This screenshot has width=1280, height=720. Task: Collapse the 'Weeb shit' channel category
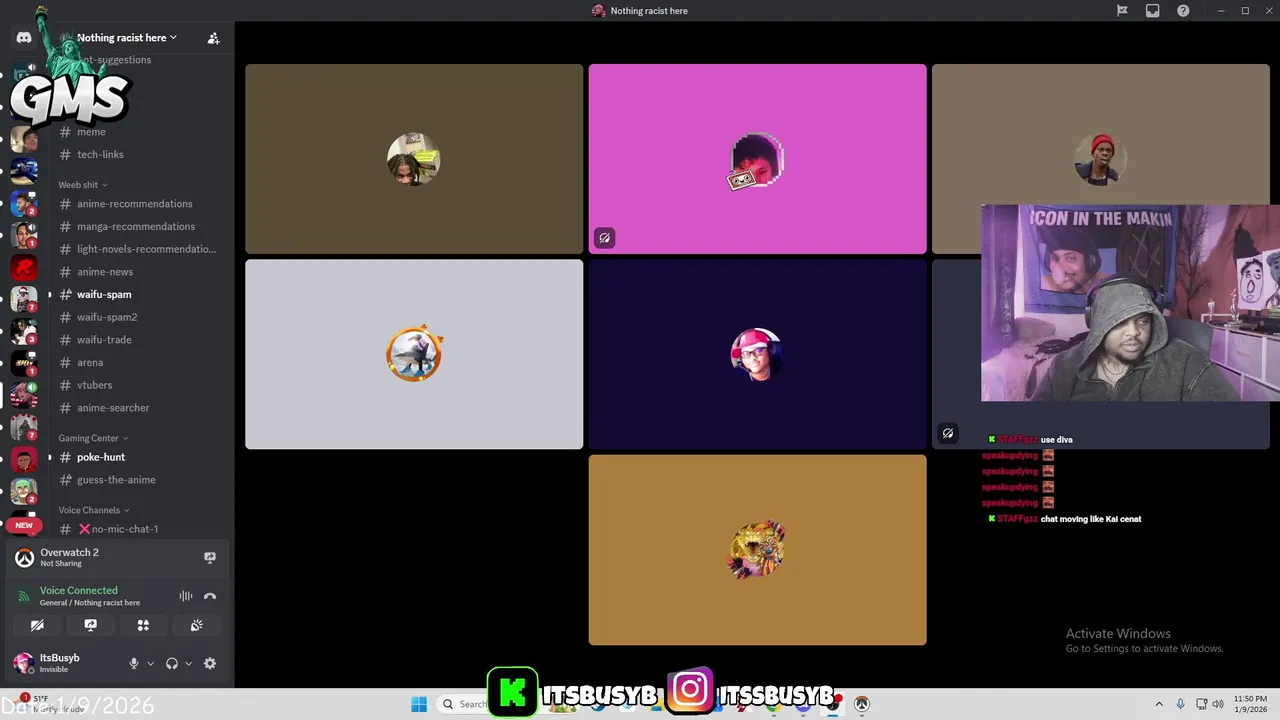point(82,185)
